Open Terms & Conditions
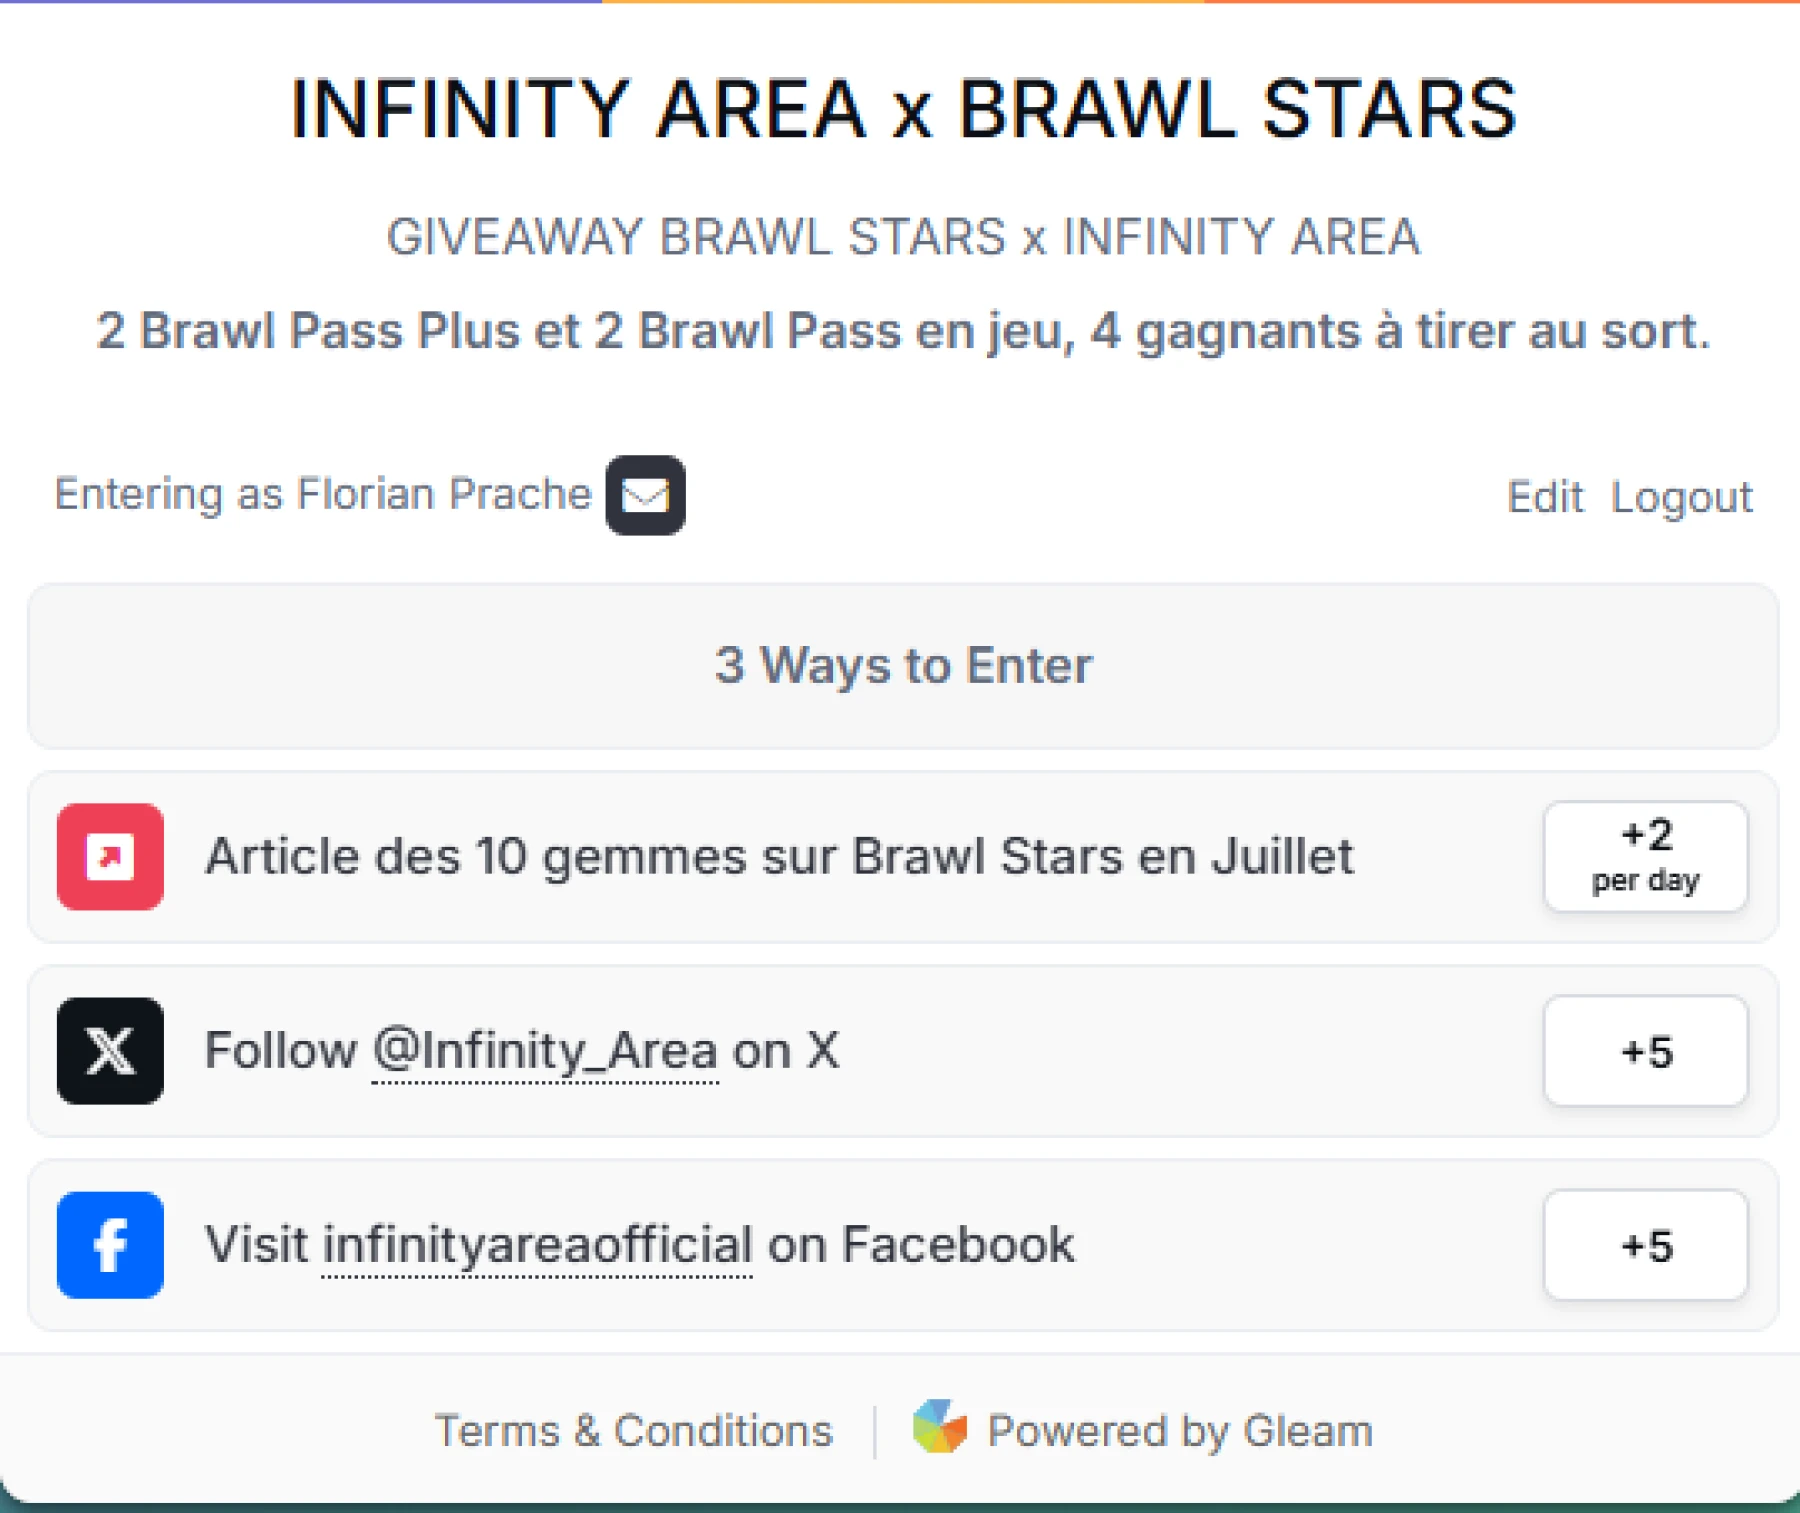This screenshot has width=1800, height=1513. pos(632,1429)
